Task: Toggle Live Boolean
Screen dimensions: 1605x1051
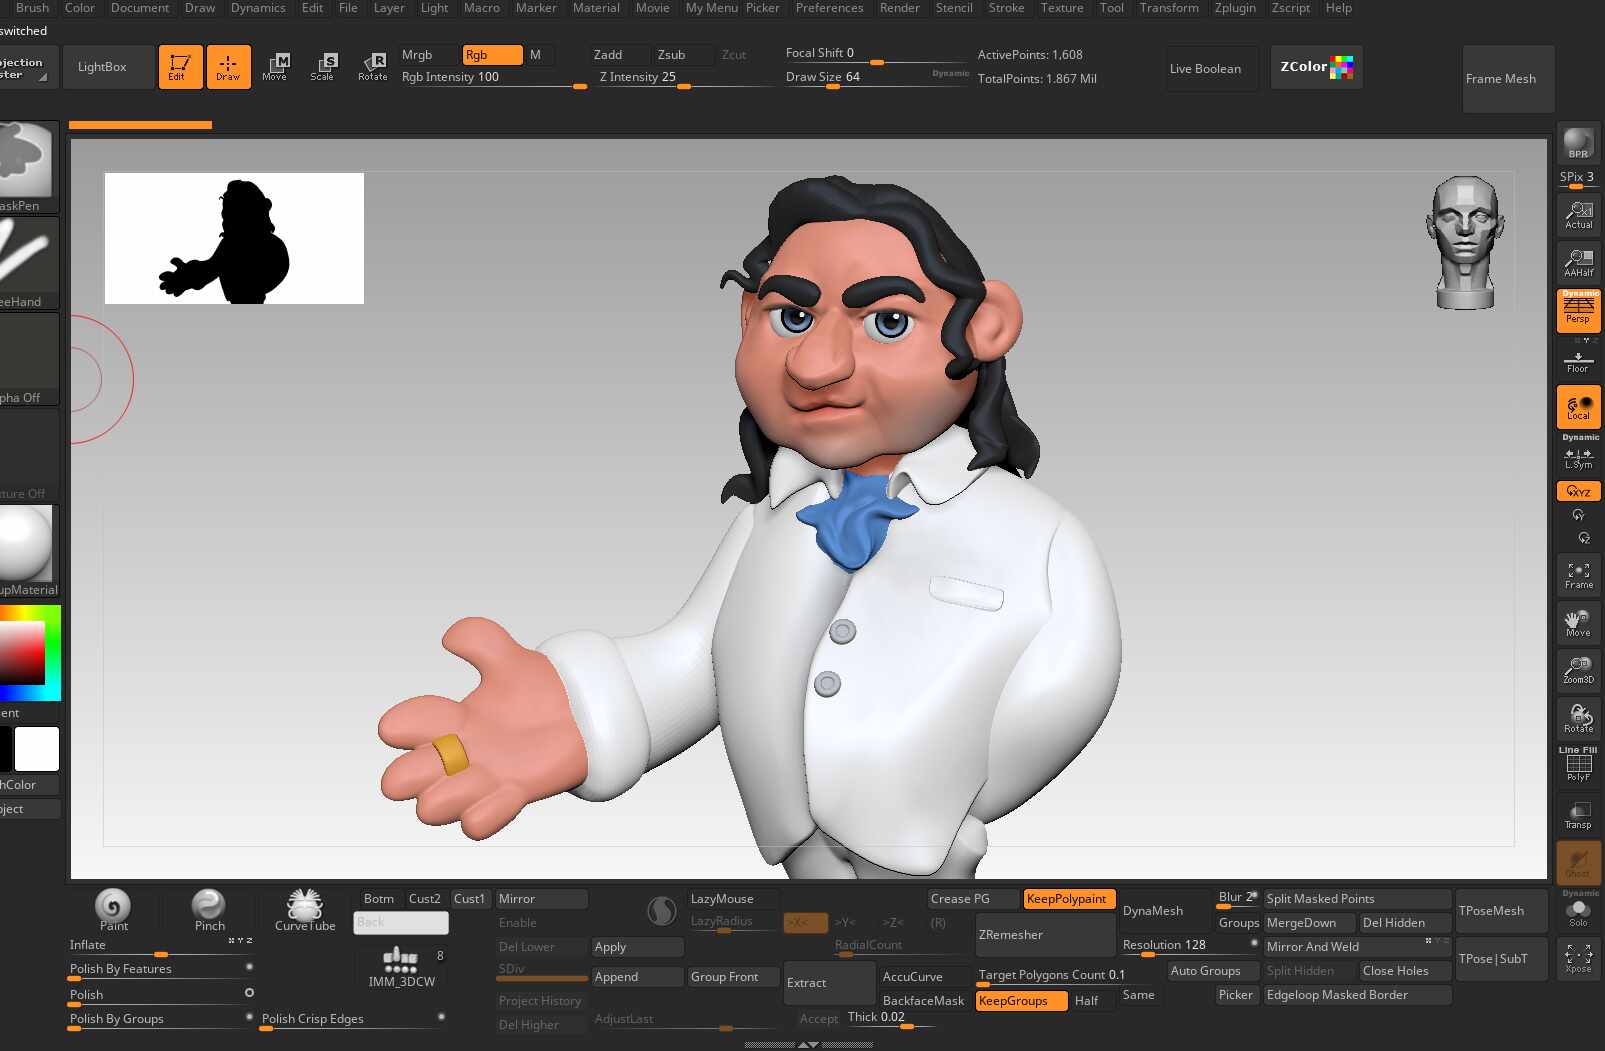Action: pyautogui.click(x=1211, y=68)
